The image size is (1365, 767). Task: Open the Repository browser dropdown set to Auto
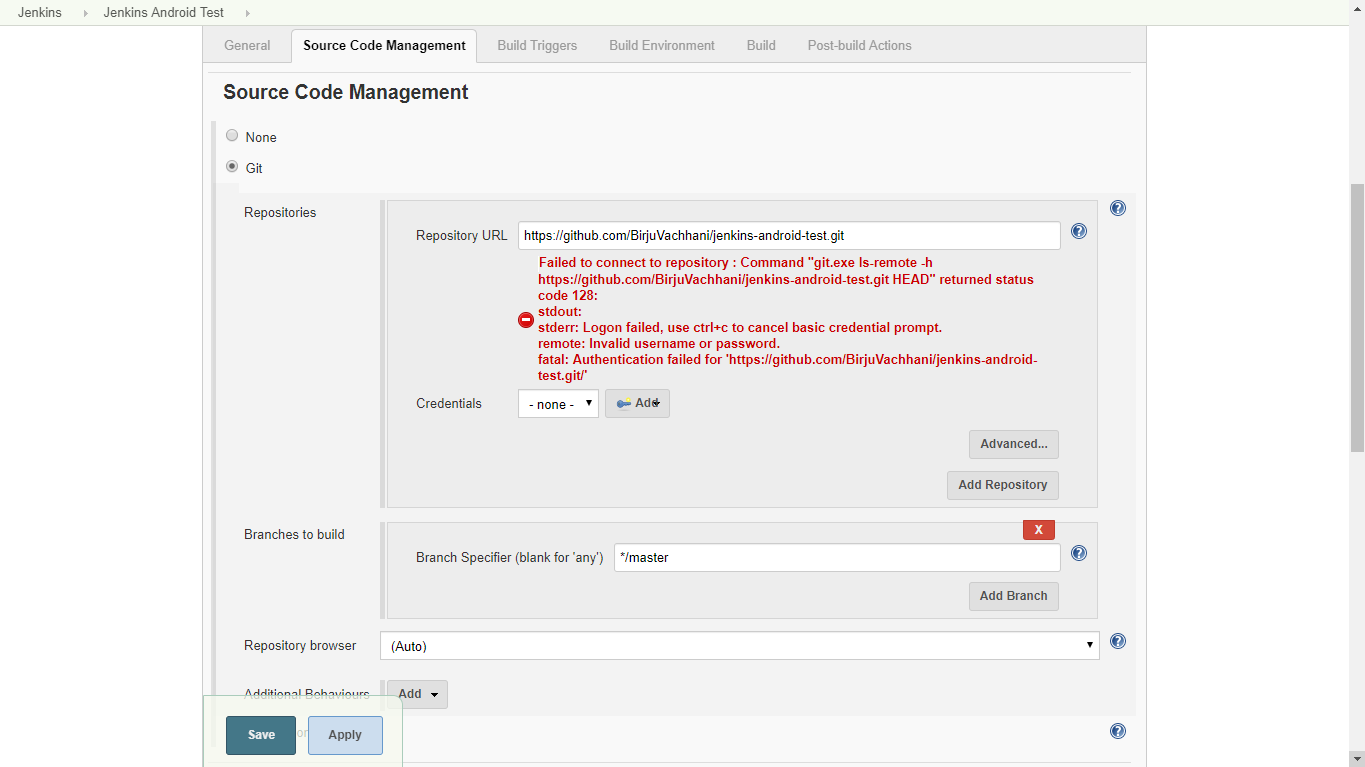(x=740, y=646)
